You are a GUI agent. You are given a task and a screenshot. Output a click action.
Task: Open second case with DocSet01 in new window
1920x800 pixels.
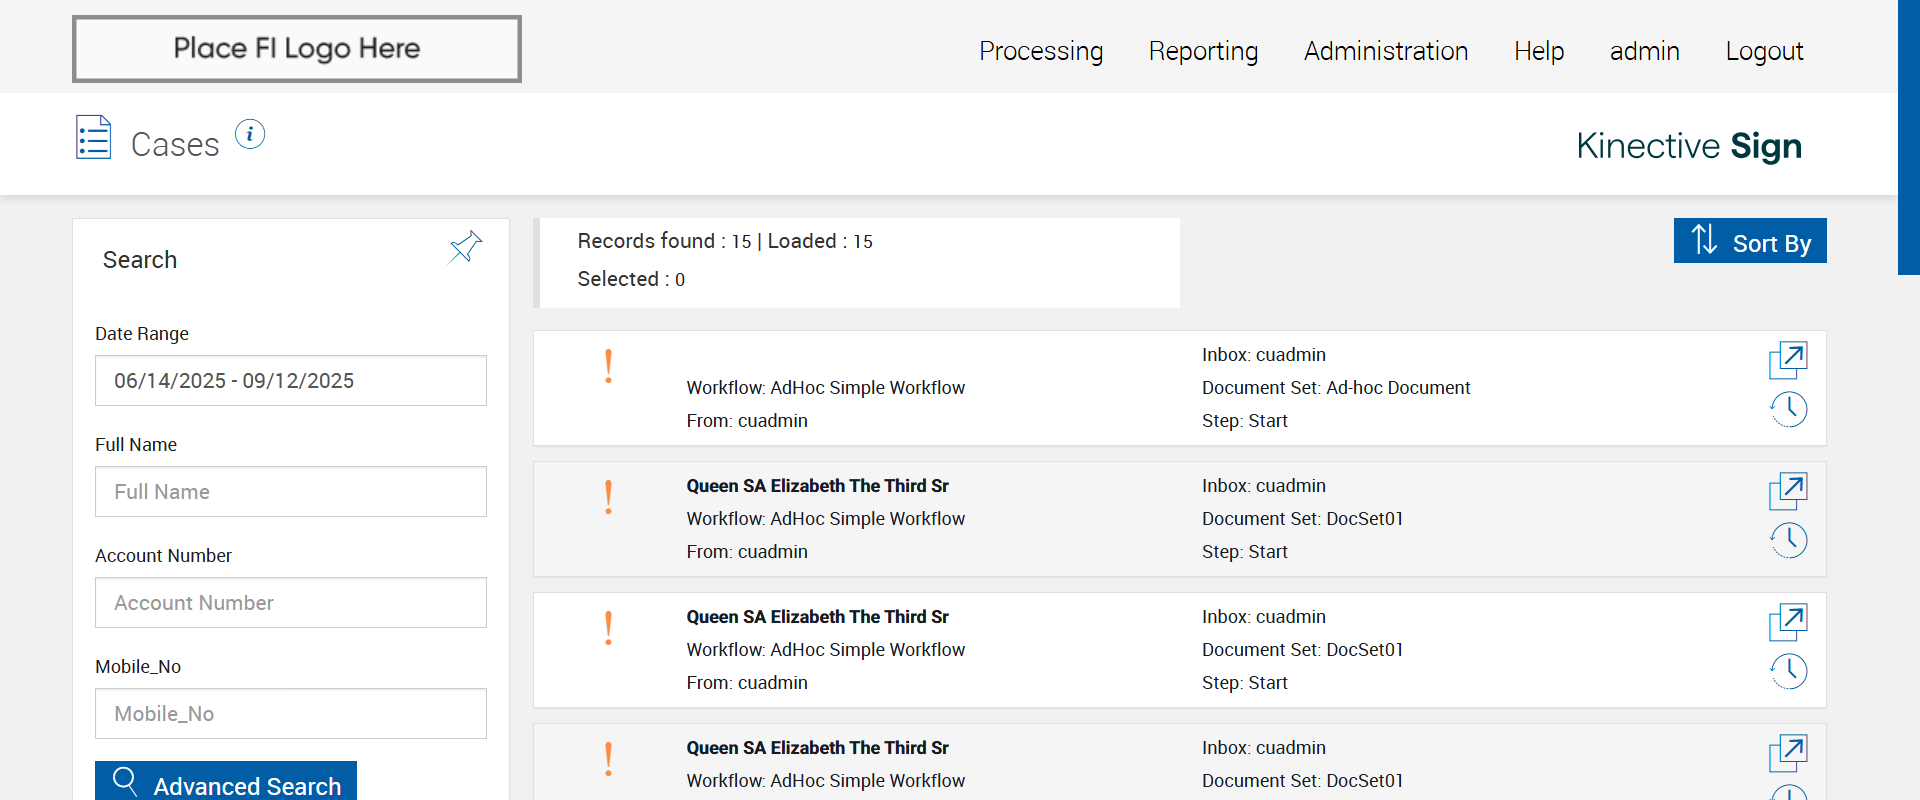(1788, 491)
